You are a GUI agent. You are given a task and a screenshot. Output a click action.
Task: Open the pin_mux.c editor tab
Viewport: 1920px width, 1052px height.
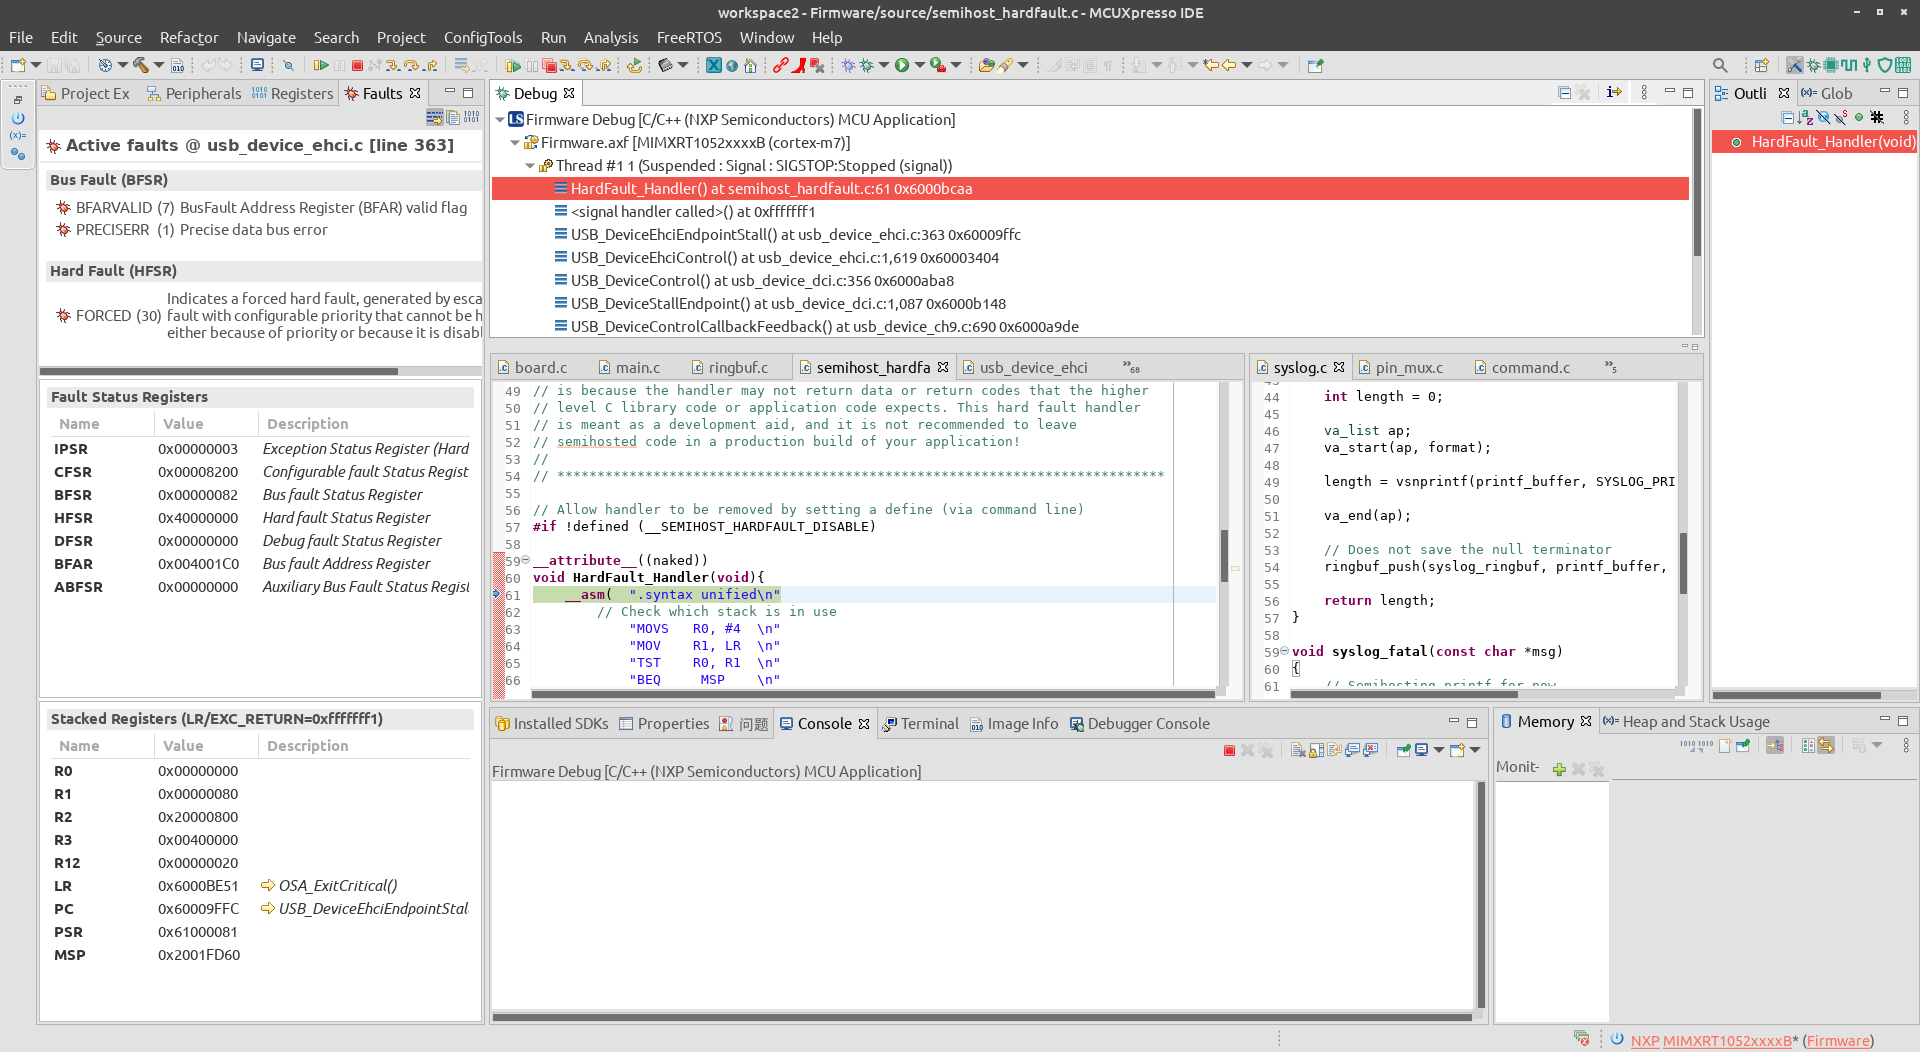(1400, 367)
